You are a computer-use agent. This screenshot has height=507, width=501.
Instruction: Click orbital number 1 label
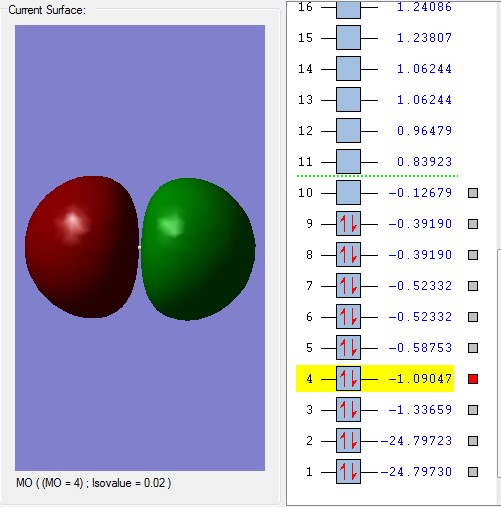pyautogui.click(x=310, y=472)
